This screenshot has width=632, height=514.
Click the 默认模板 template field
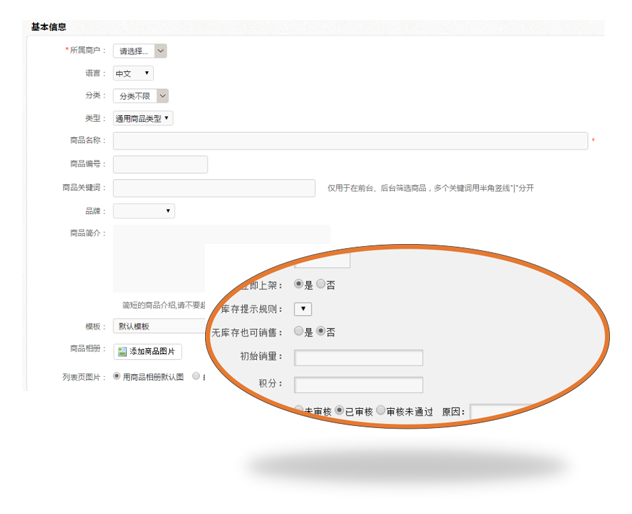159,326
